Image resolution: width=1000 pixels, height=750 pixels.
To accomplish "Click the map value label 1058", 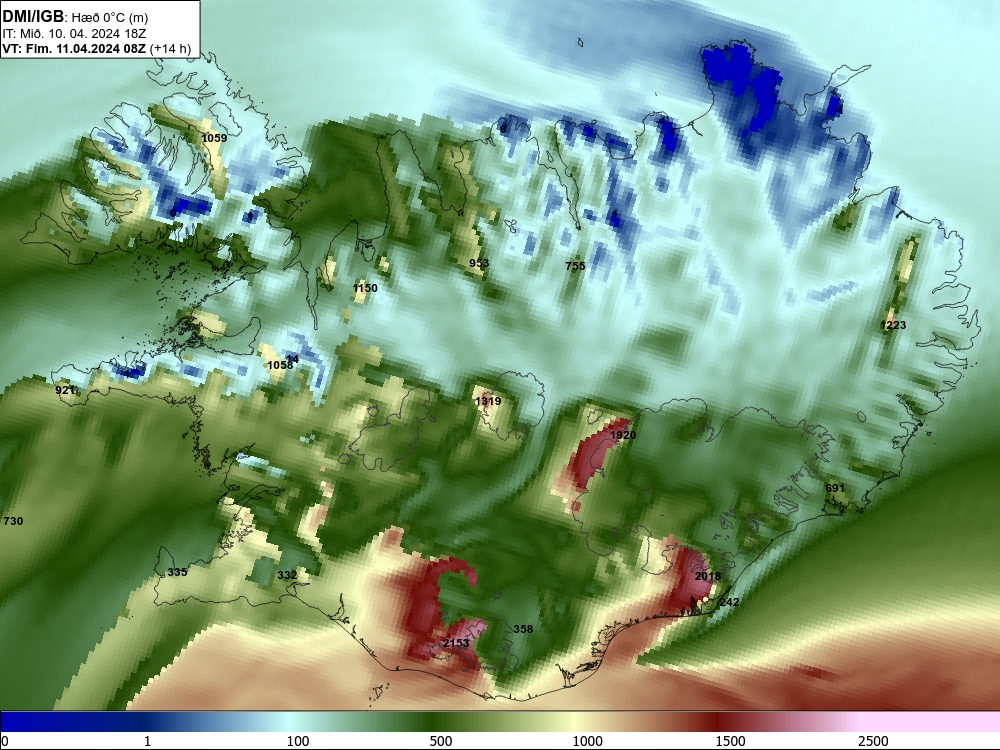I will 280,365.
